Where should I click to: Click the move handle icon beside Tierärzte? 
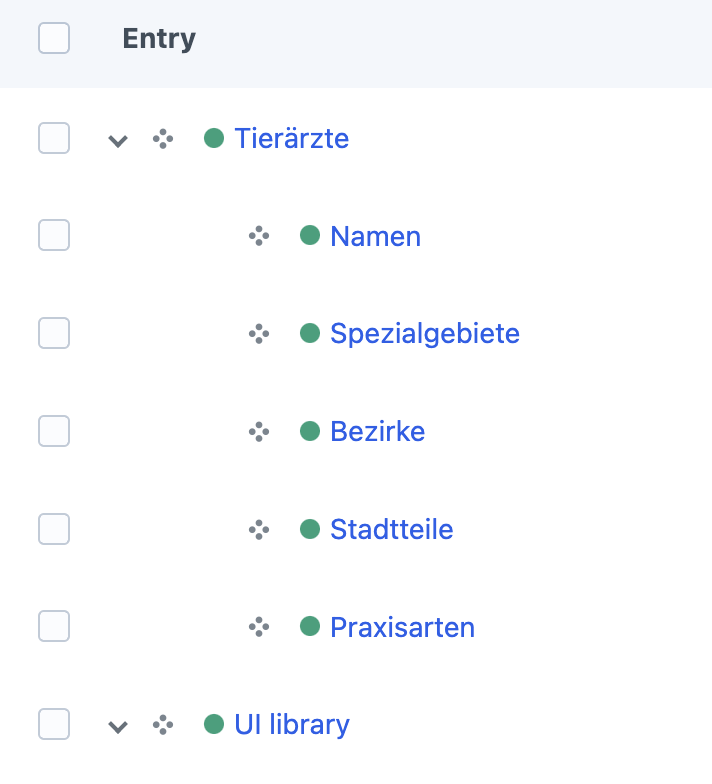[163, 138]
